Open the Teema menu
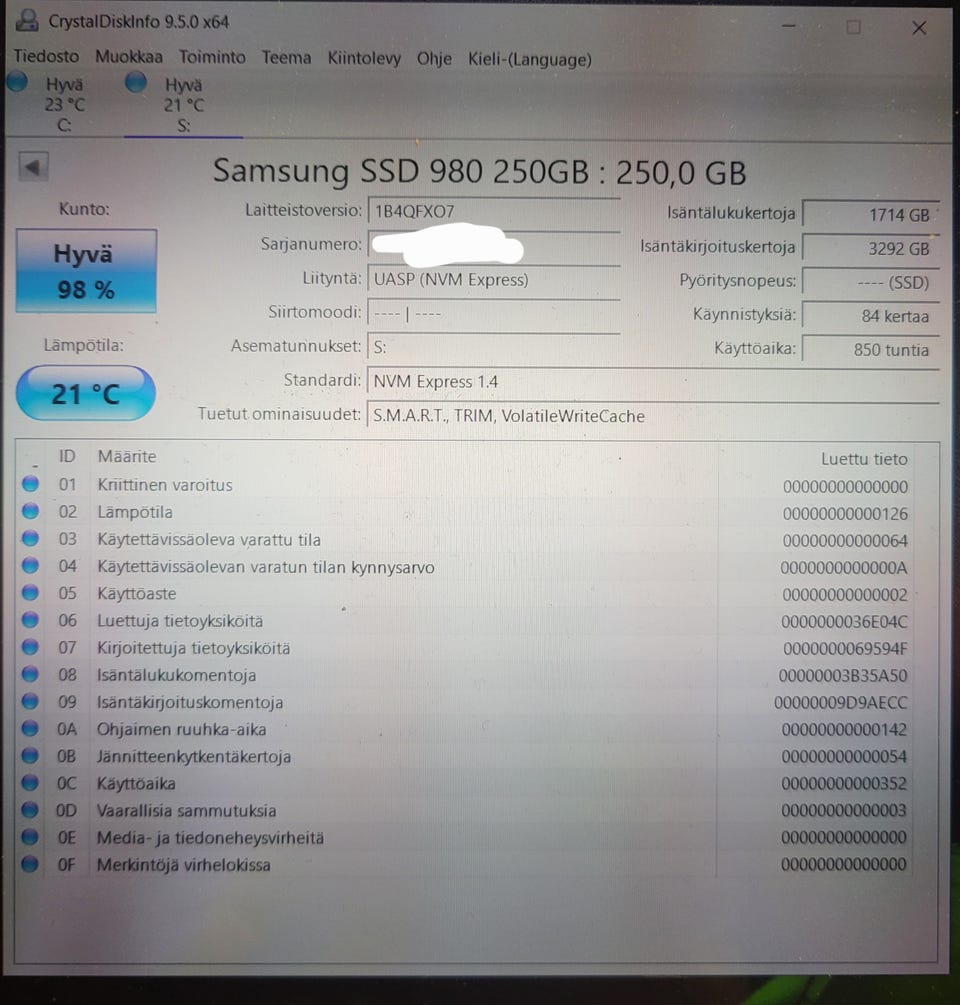 [286, 58]
